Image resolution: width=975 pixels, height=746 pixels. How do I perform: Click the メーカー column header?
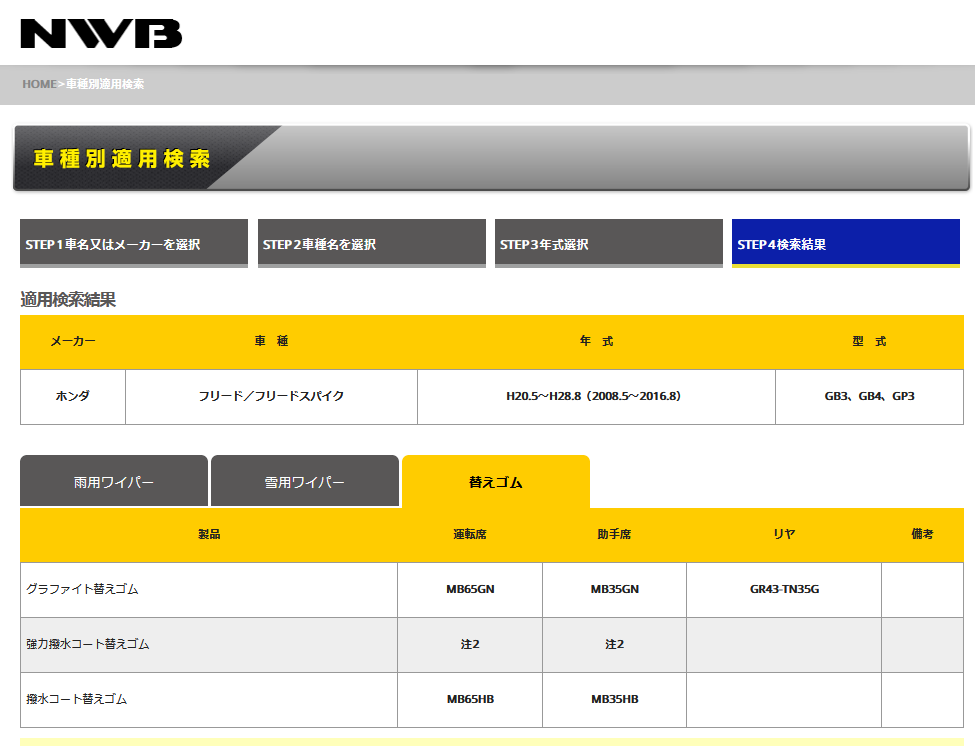(73, 341)
